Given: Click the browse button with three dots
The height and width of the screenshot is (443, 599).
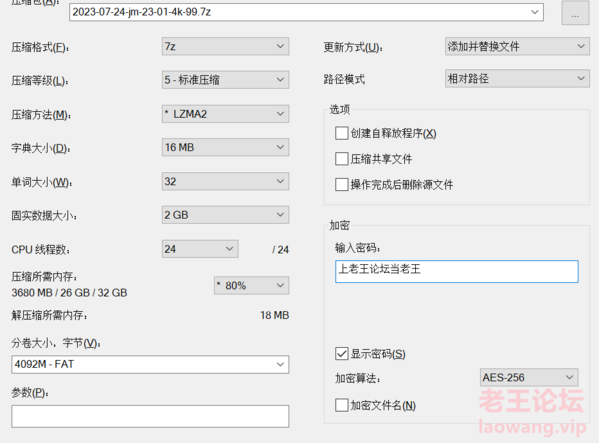Looking at the screenshot, I should (575, 13).
